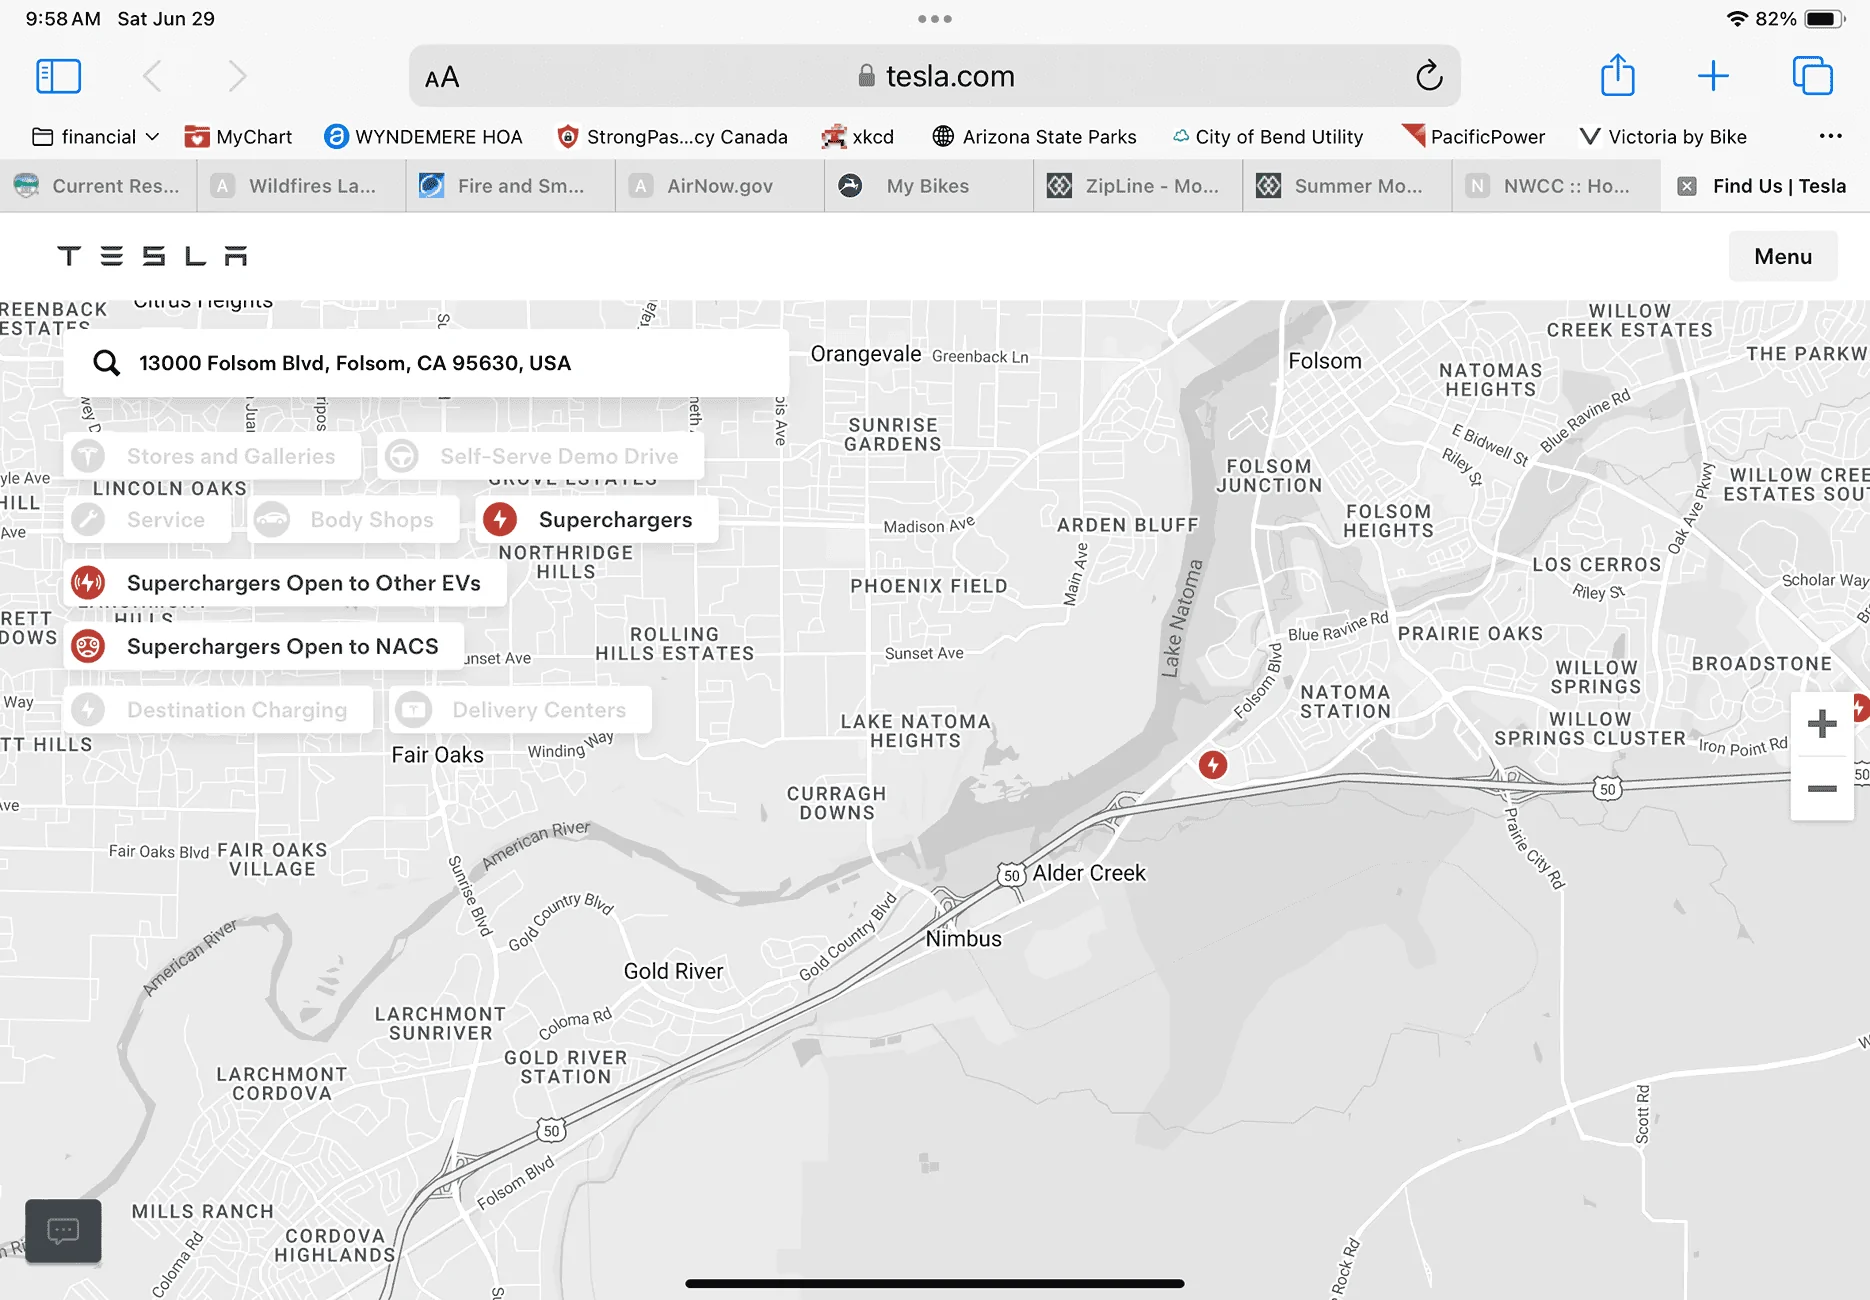Open a new tab with plus icon
Viewport: 1870px width, 1300px height.
(x=1713, y=76)
